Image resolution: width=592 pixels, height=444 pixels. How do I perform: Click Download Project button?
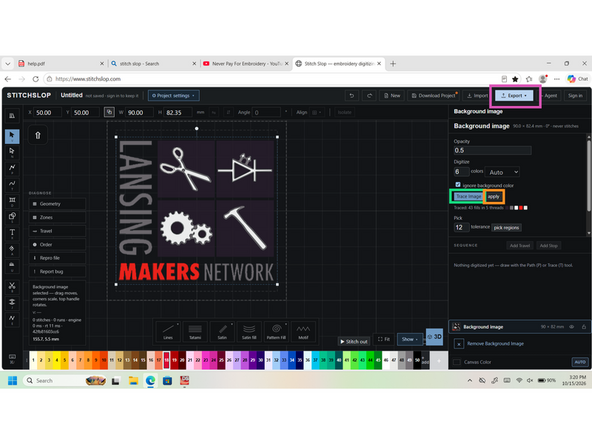click(x=433, y=96)
